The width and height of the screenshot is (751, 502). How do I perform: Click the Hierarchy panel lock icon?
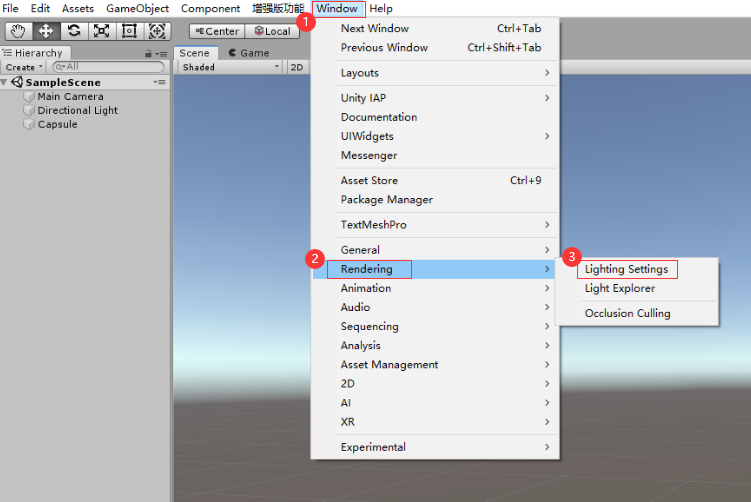[148, 54]
